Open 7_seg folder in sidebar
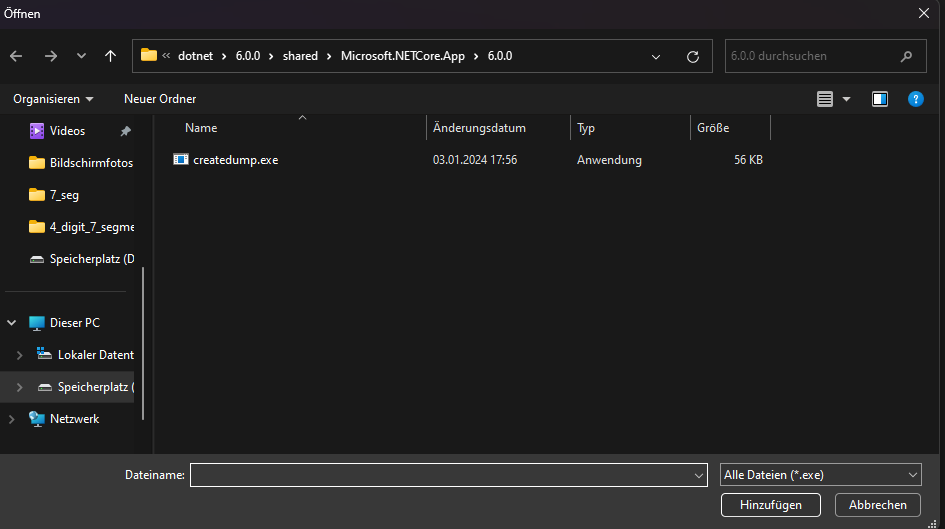Image resolution: width=945 pixels, height=529 pixels. pyautogui.click(x=54, y=195)
